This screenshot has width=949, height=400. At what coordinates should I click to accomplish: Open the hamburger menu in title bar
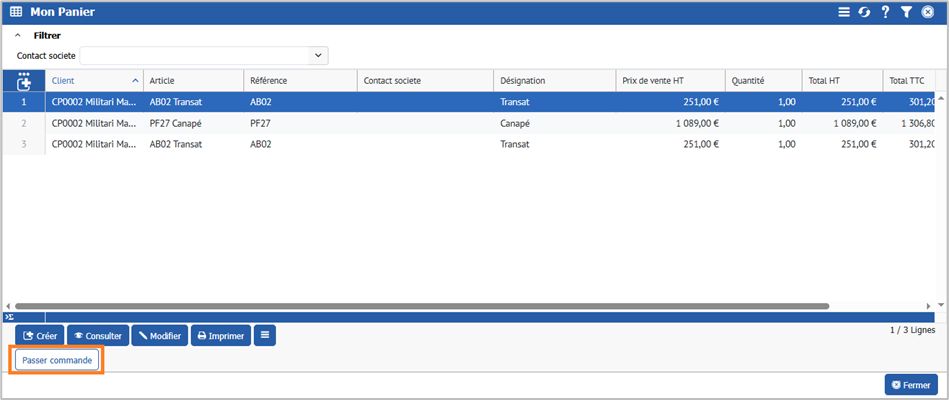[844, 12]
